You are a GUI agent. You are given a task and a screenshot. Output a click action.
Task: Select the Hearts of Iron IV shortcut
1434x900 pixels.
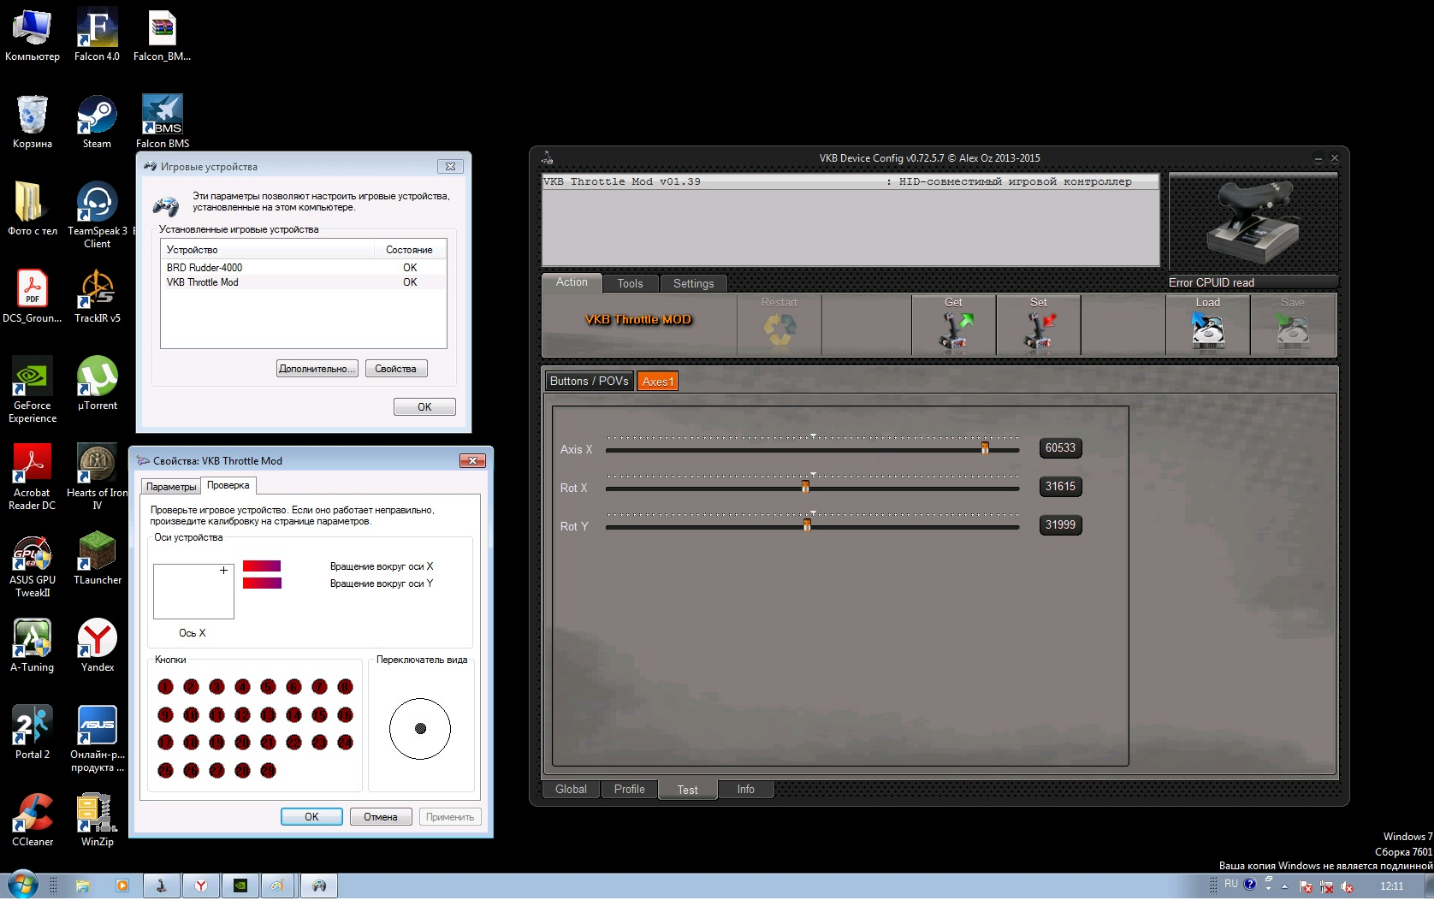97,477
